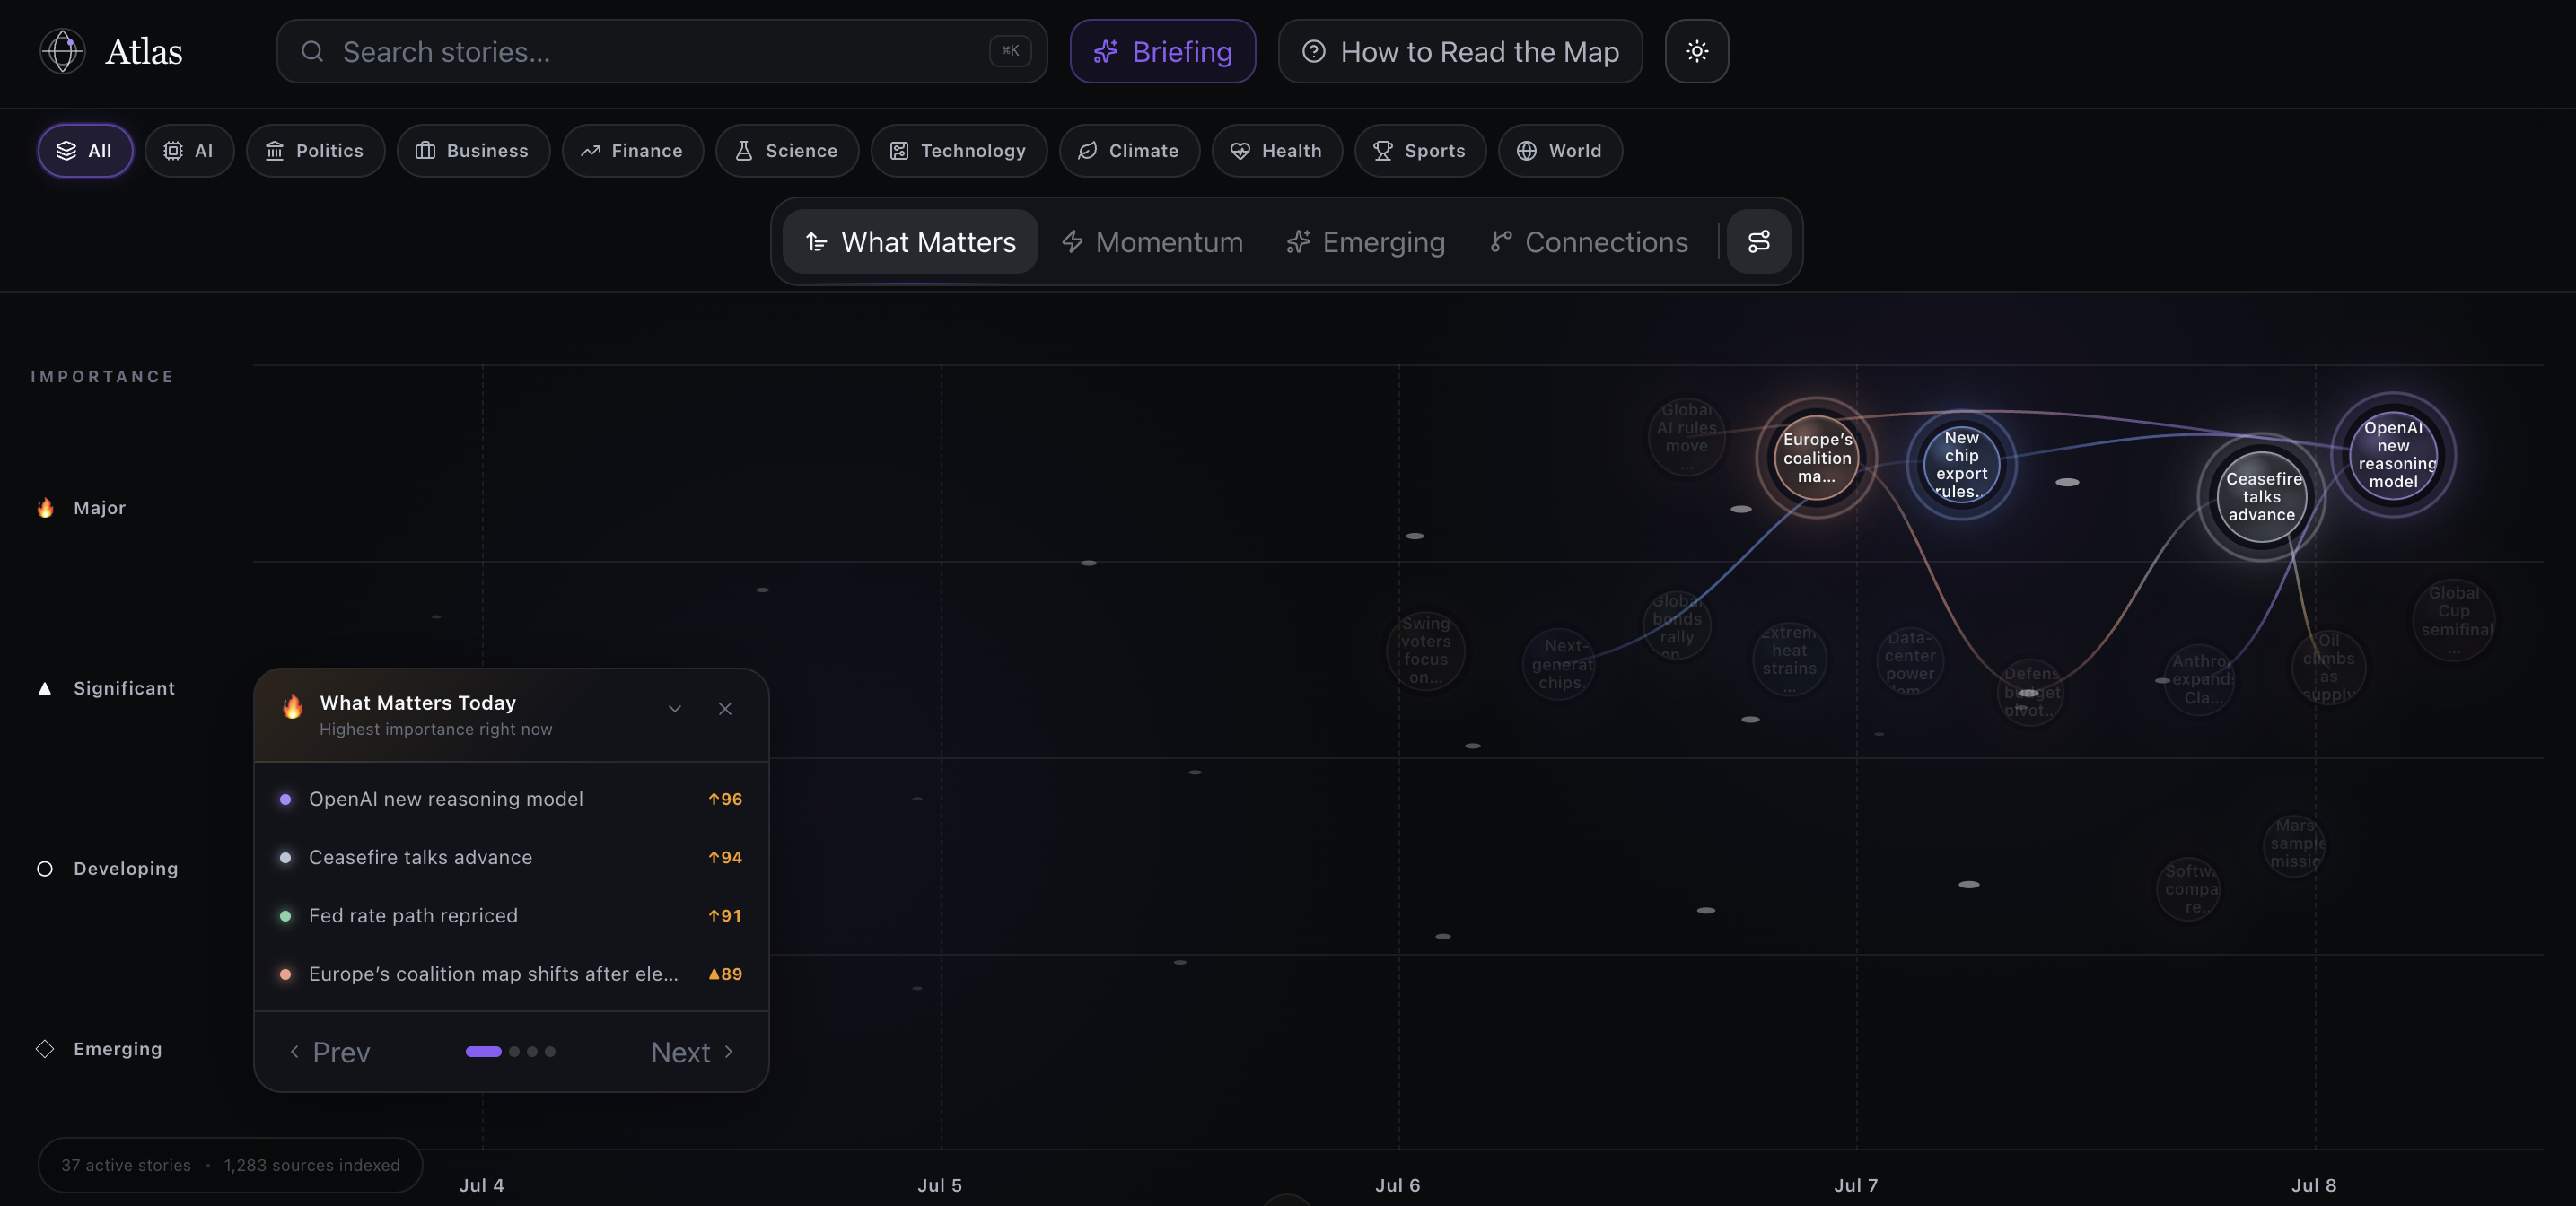Click the Briefing sparkle icon
The height and width of the screenshot is (1206, 2576).
pyautogui.click(x=1105, y=51)
